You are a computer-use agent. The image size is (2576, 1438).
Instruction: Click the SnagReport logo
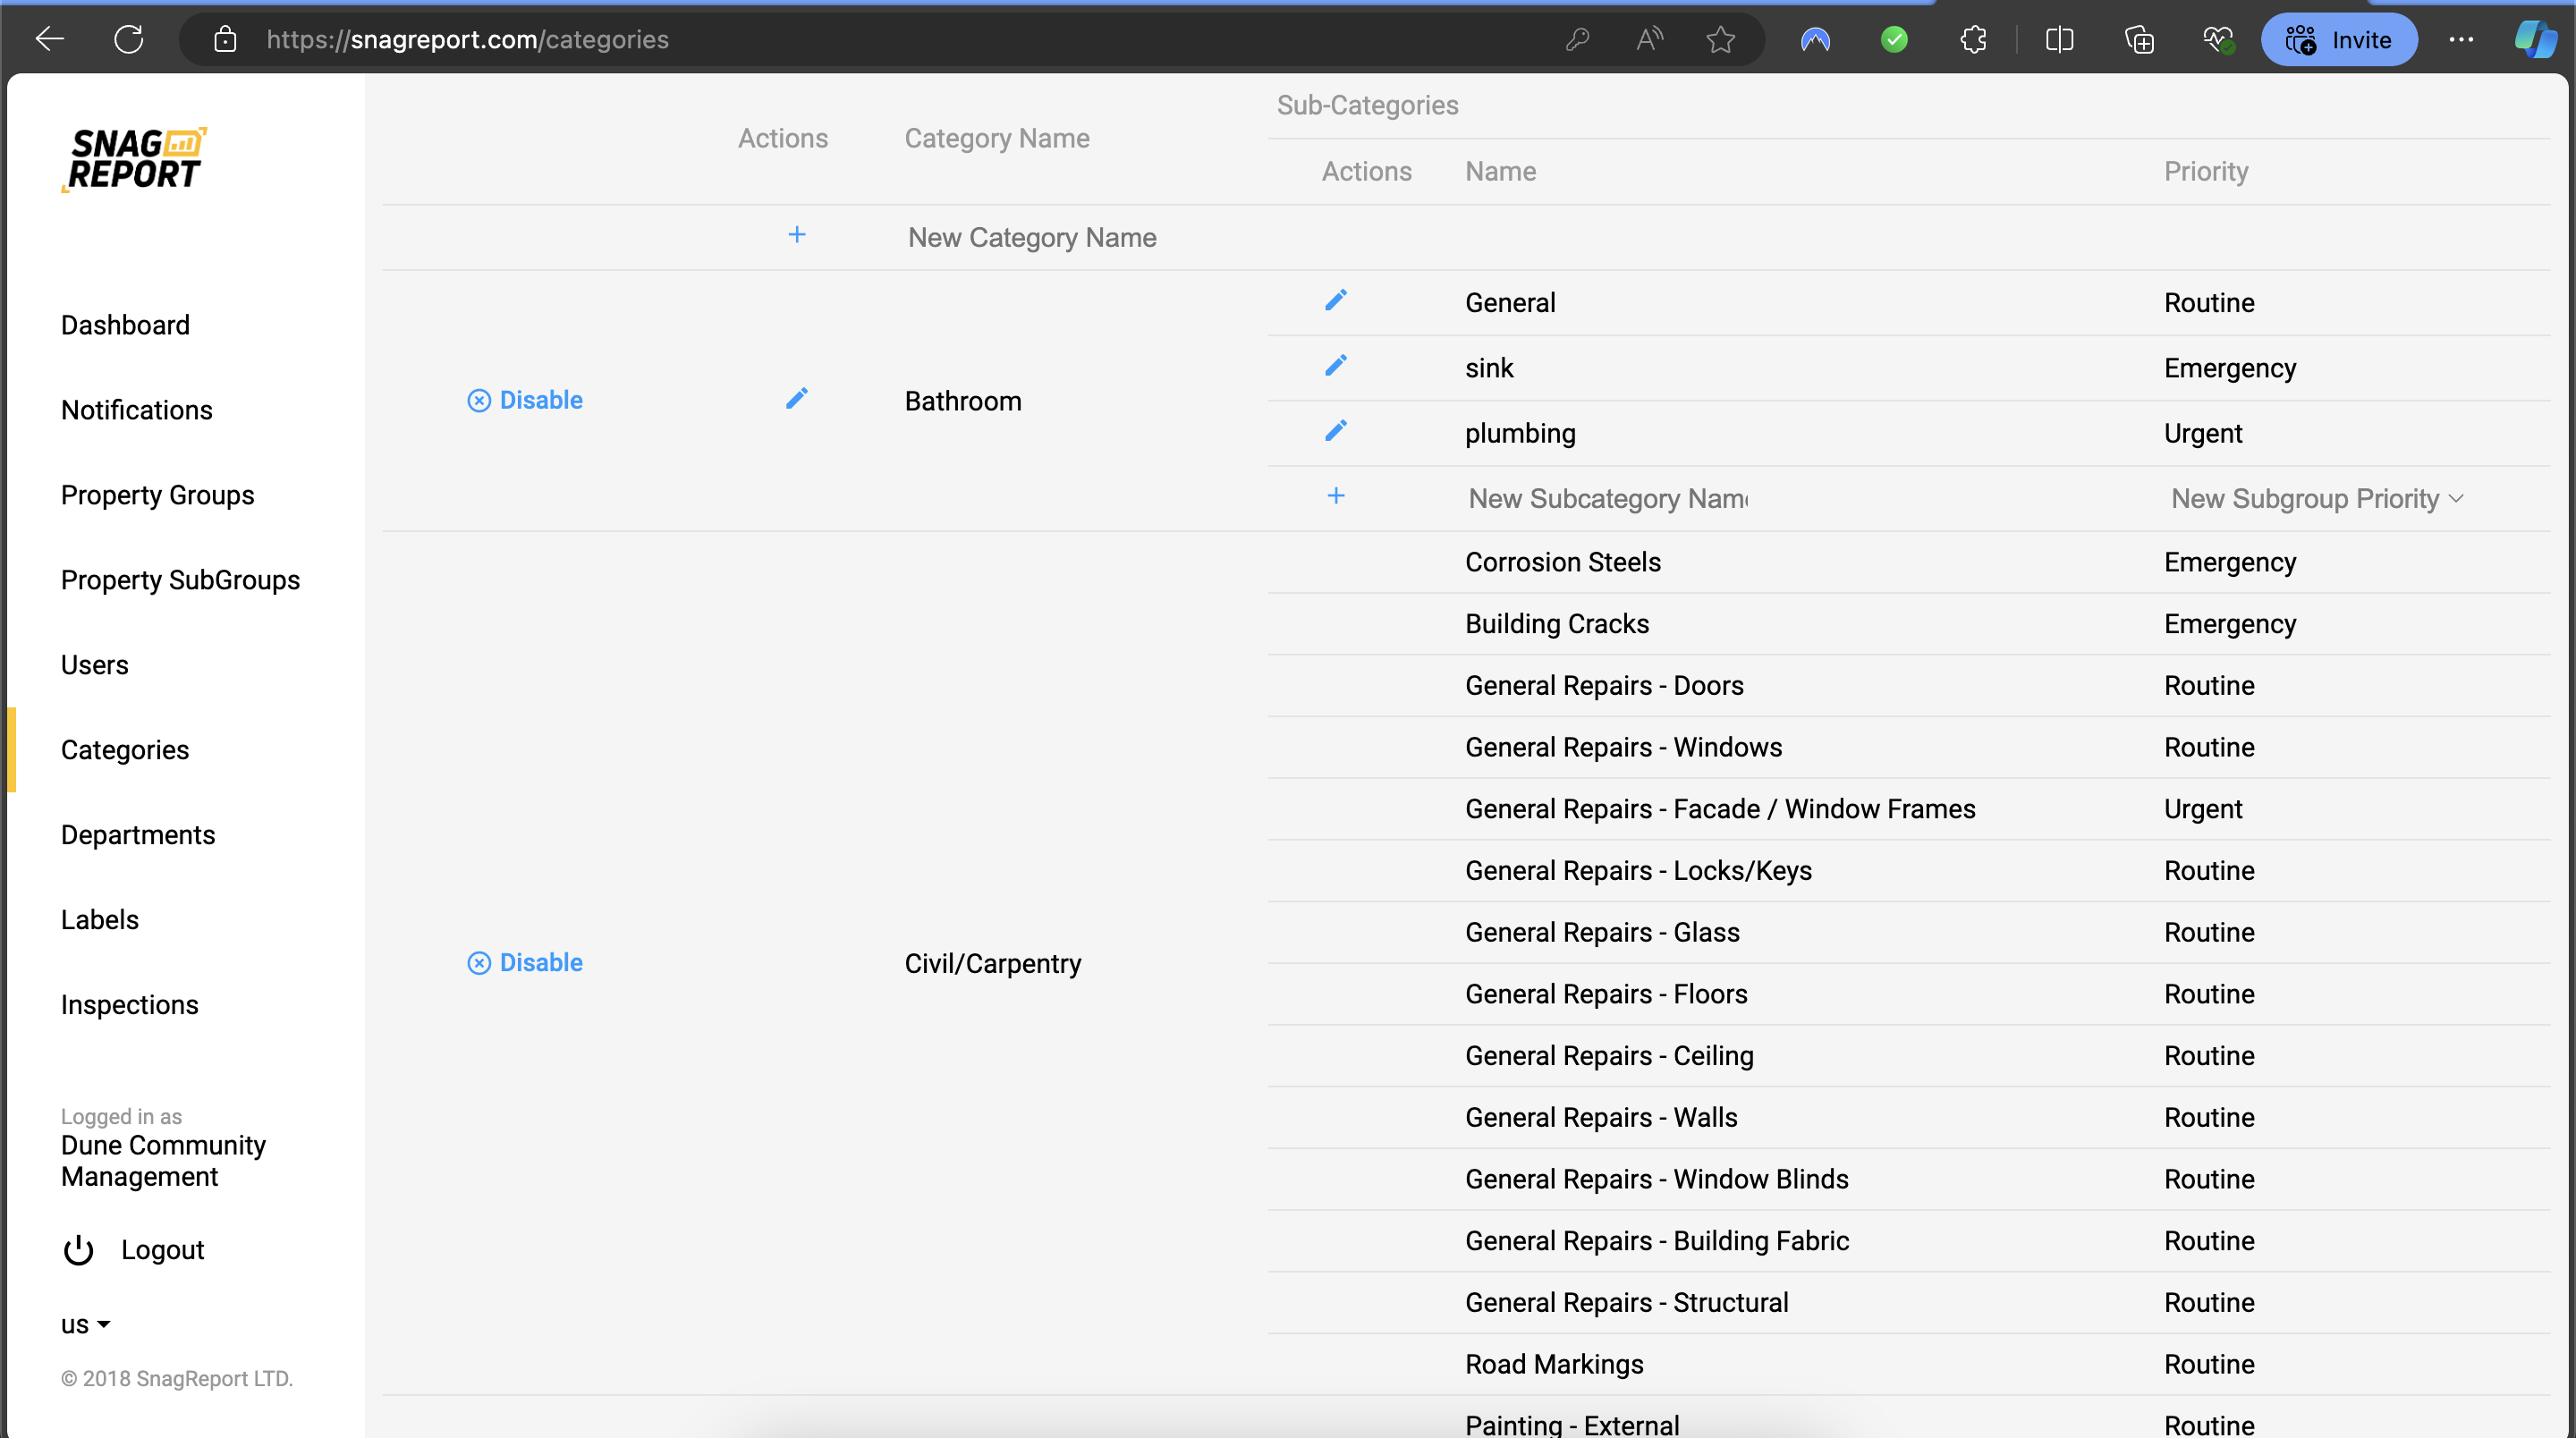[135, 160]
